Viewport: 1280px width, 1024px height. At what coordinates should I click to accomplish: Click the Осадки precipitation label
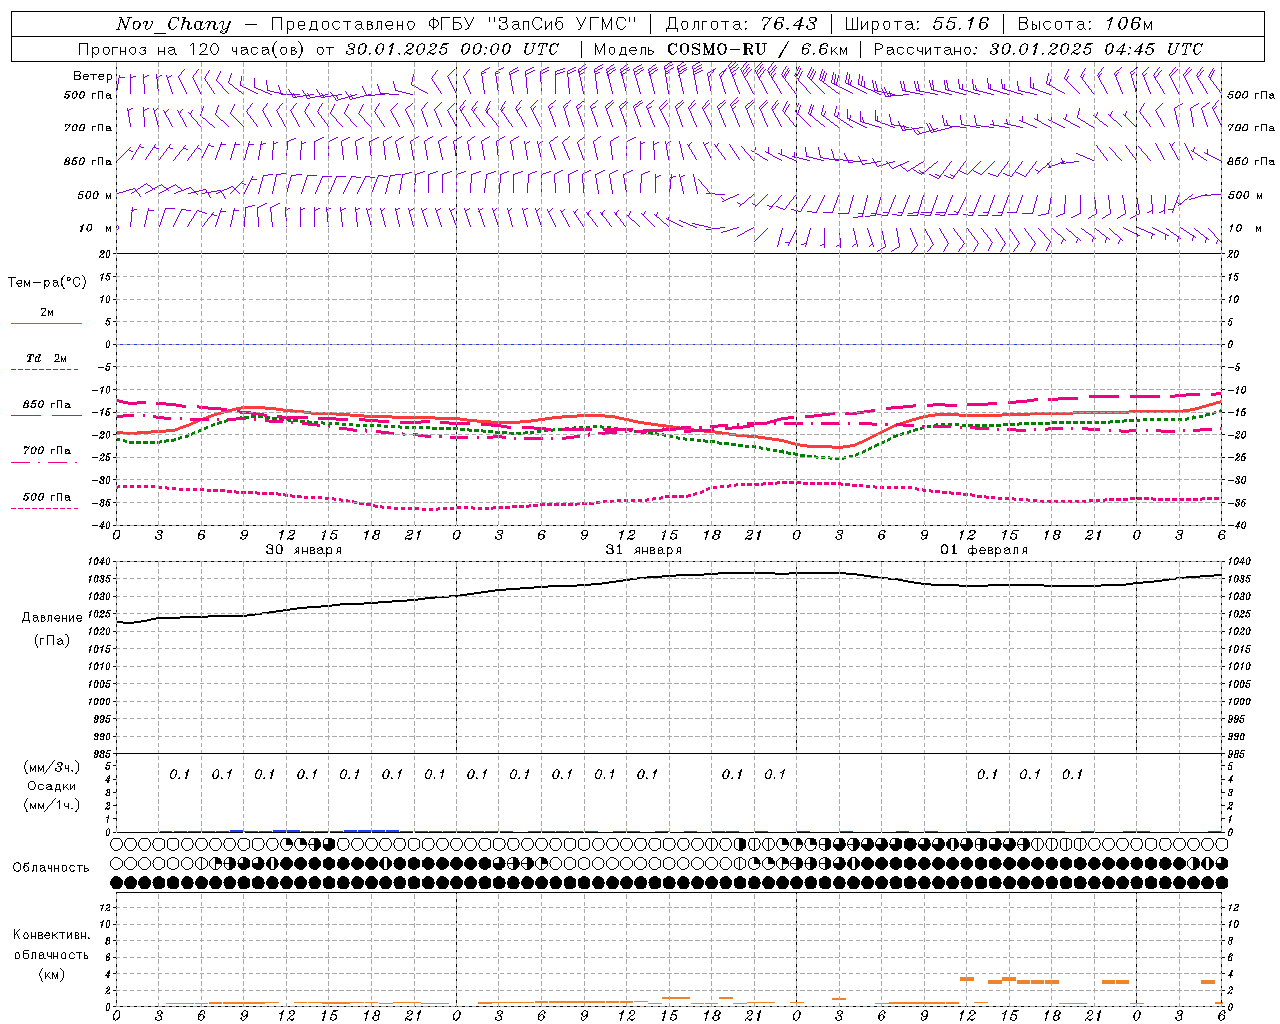[52, 786]
